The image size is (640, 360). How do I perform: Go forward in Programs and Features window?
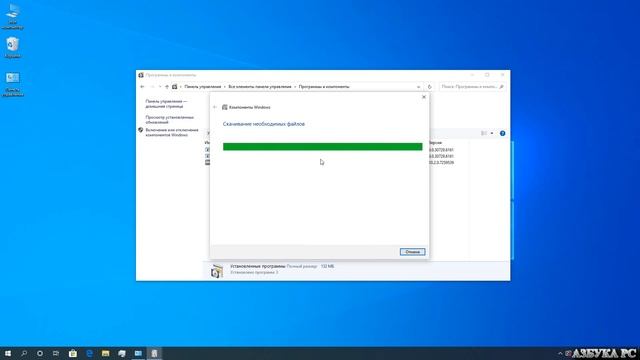pyautogui.click(x=152, y=87)
